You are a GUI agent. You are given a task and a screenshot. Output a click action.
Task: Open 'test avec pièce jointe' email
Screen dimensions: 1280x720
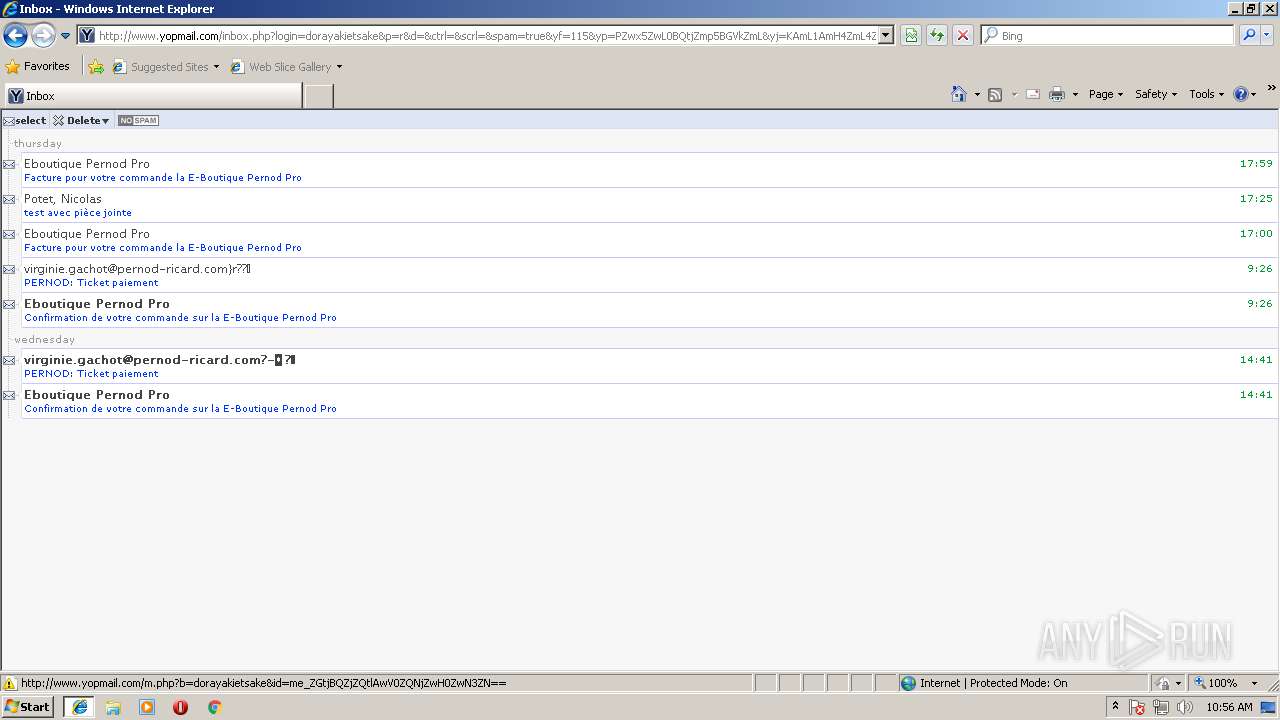(648, 205)
